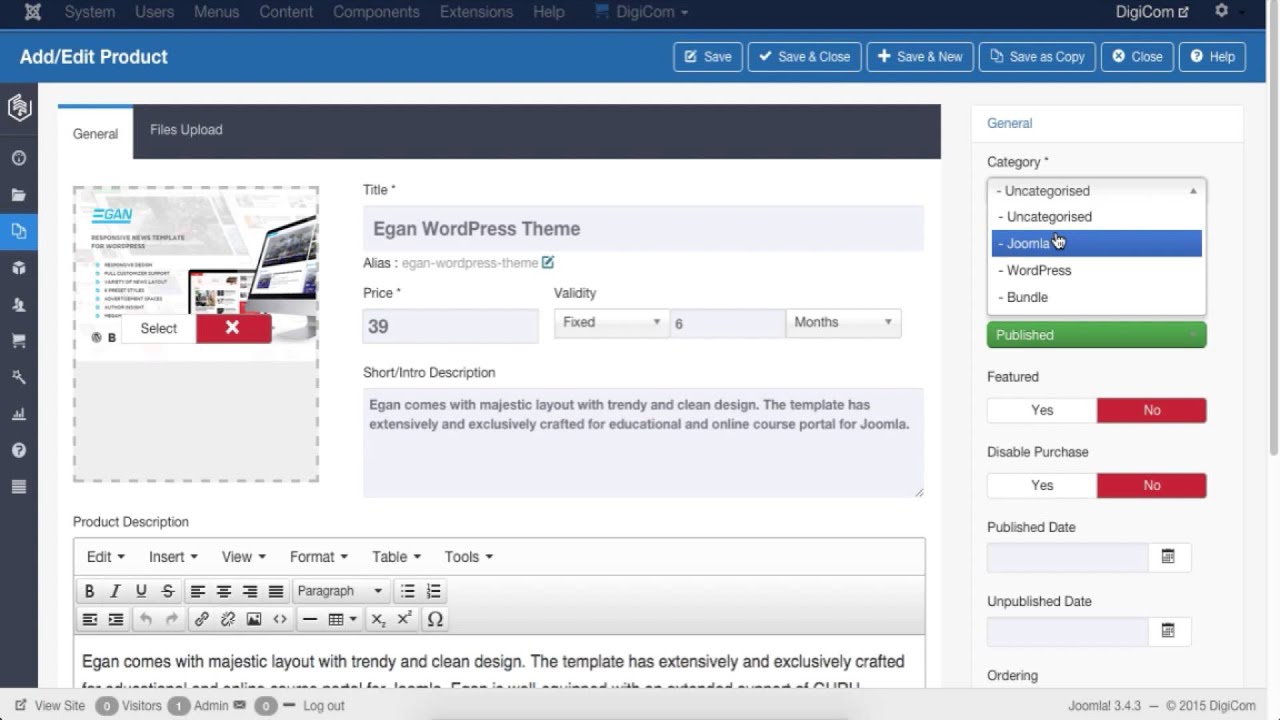Select Joomla in the Category dropdown list

(1097, 243)
